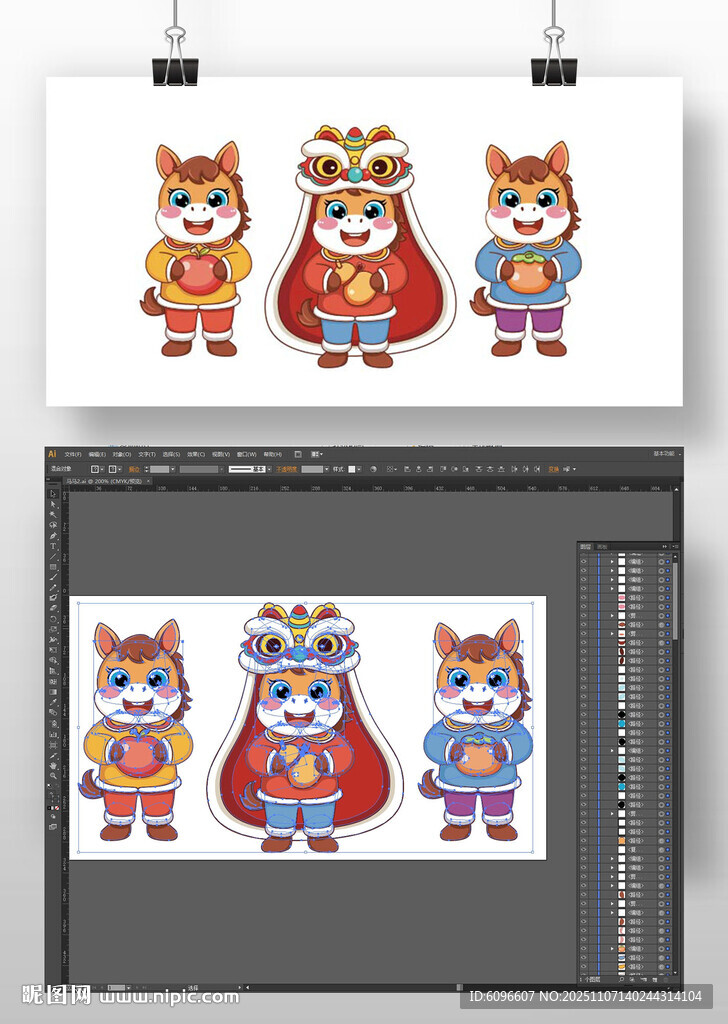Select the Lasso tool
Screen dimensions: 728x1024
(53, 524)
